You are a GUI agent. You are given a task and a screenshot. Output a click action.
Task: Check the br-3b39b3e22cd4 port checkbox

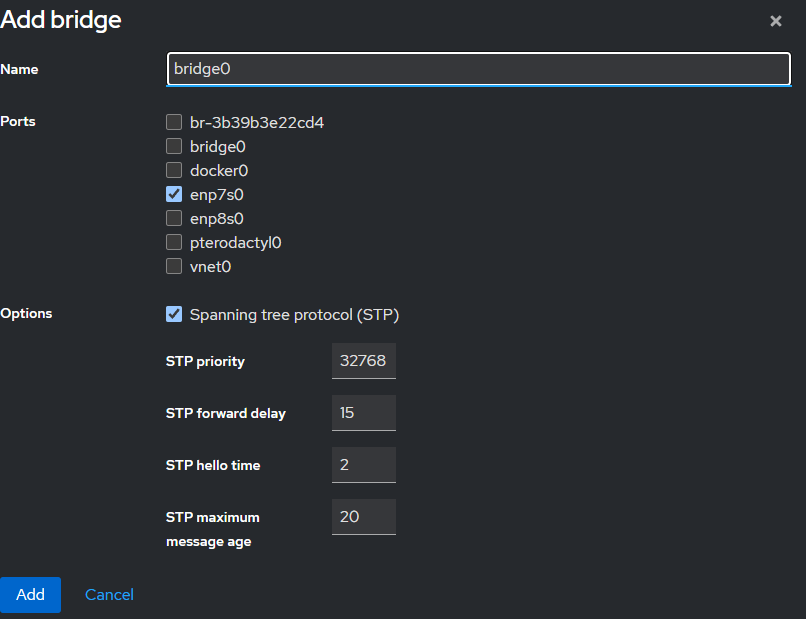click(x=174, y=123)
